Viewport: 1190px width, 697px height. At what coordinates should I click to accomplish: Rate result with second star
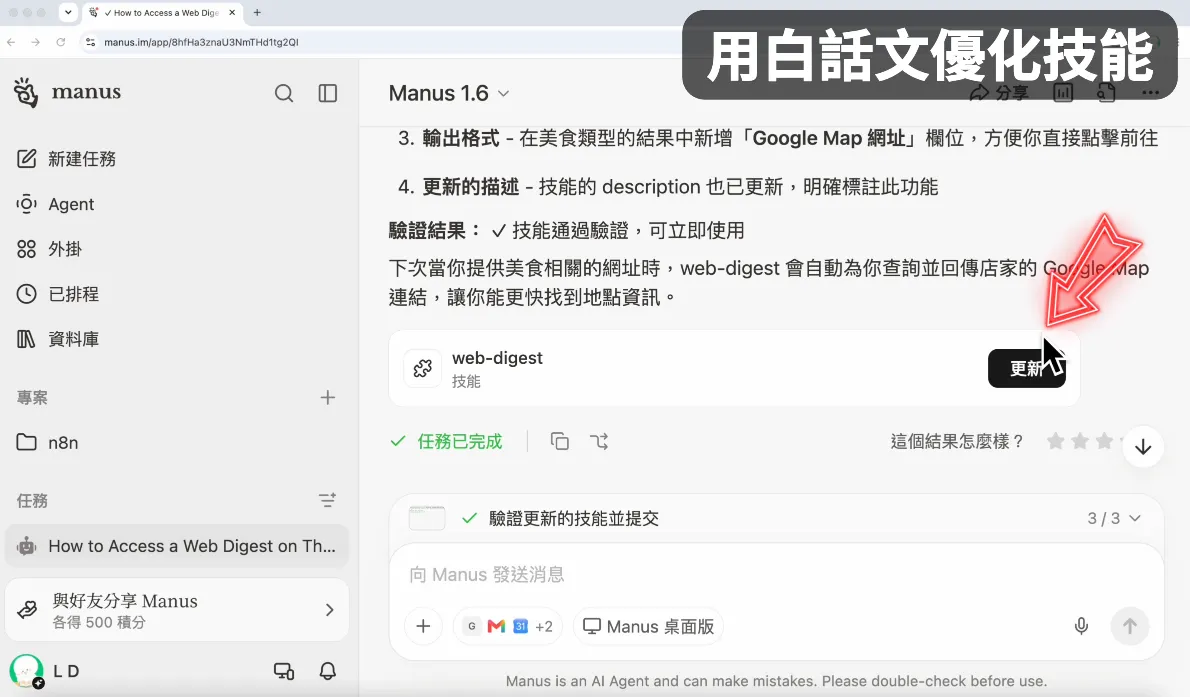(1080, 441)
